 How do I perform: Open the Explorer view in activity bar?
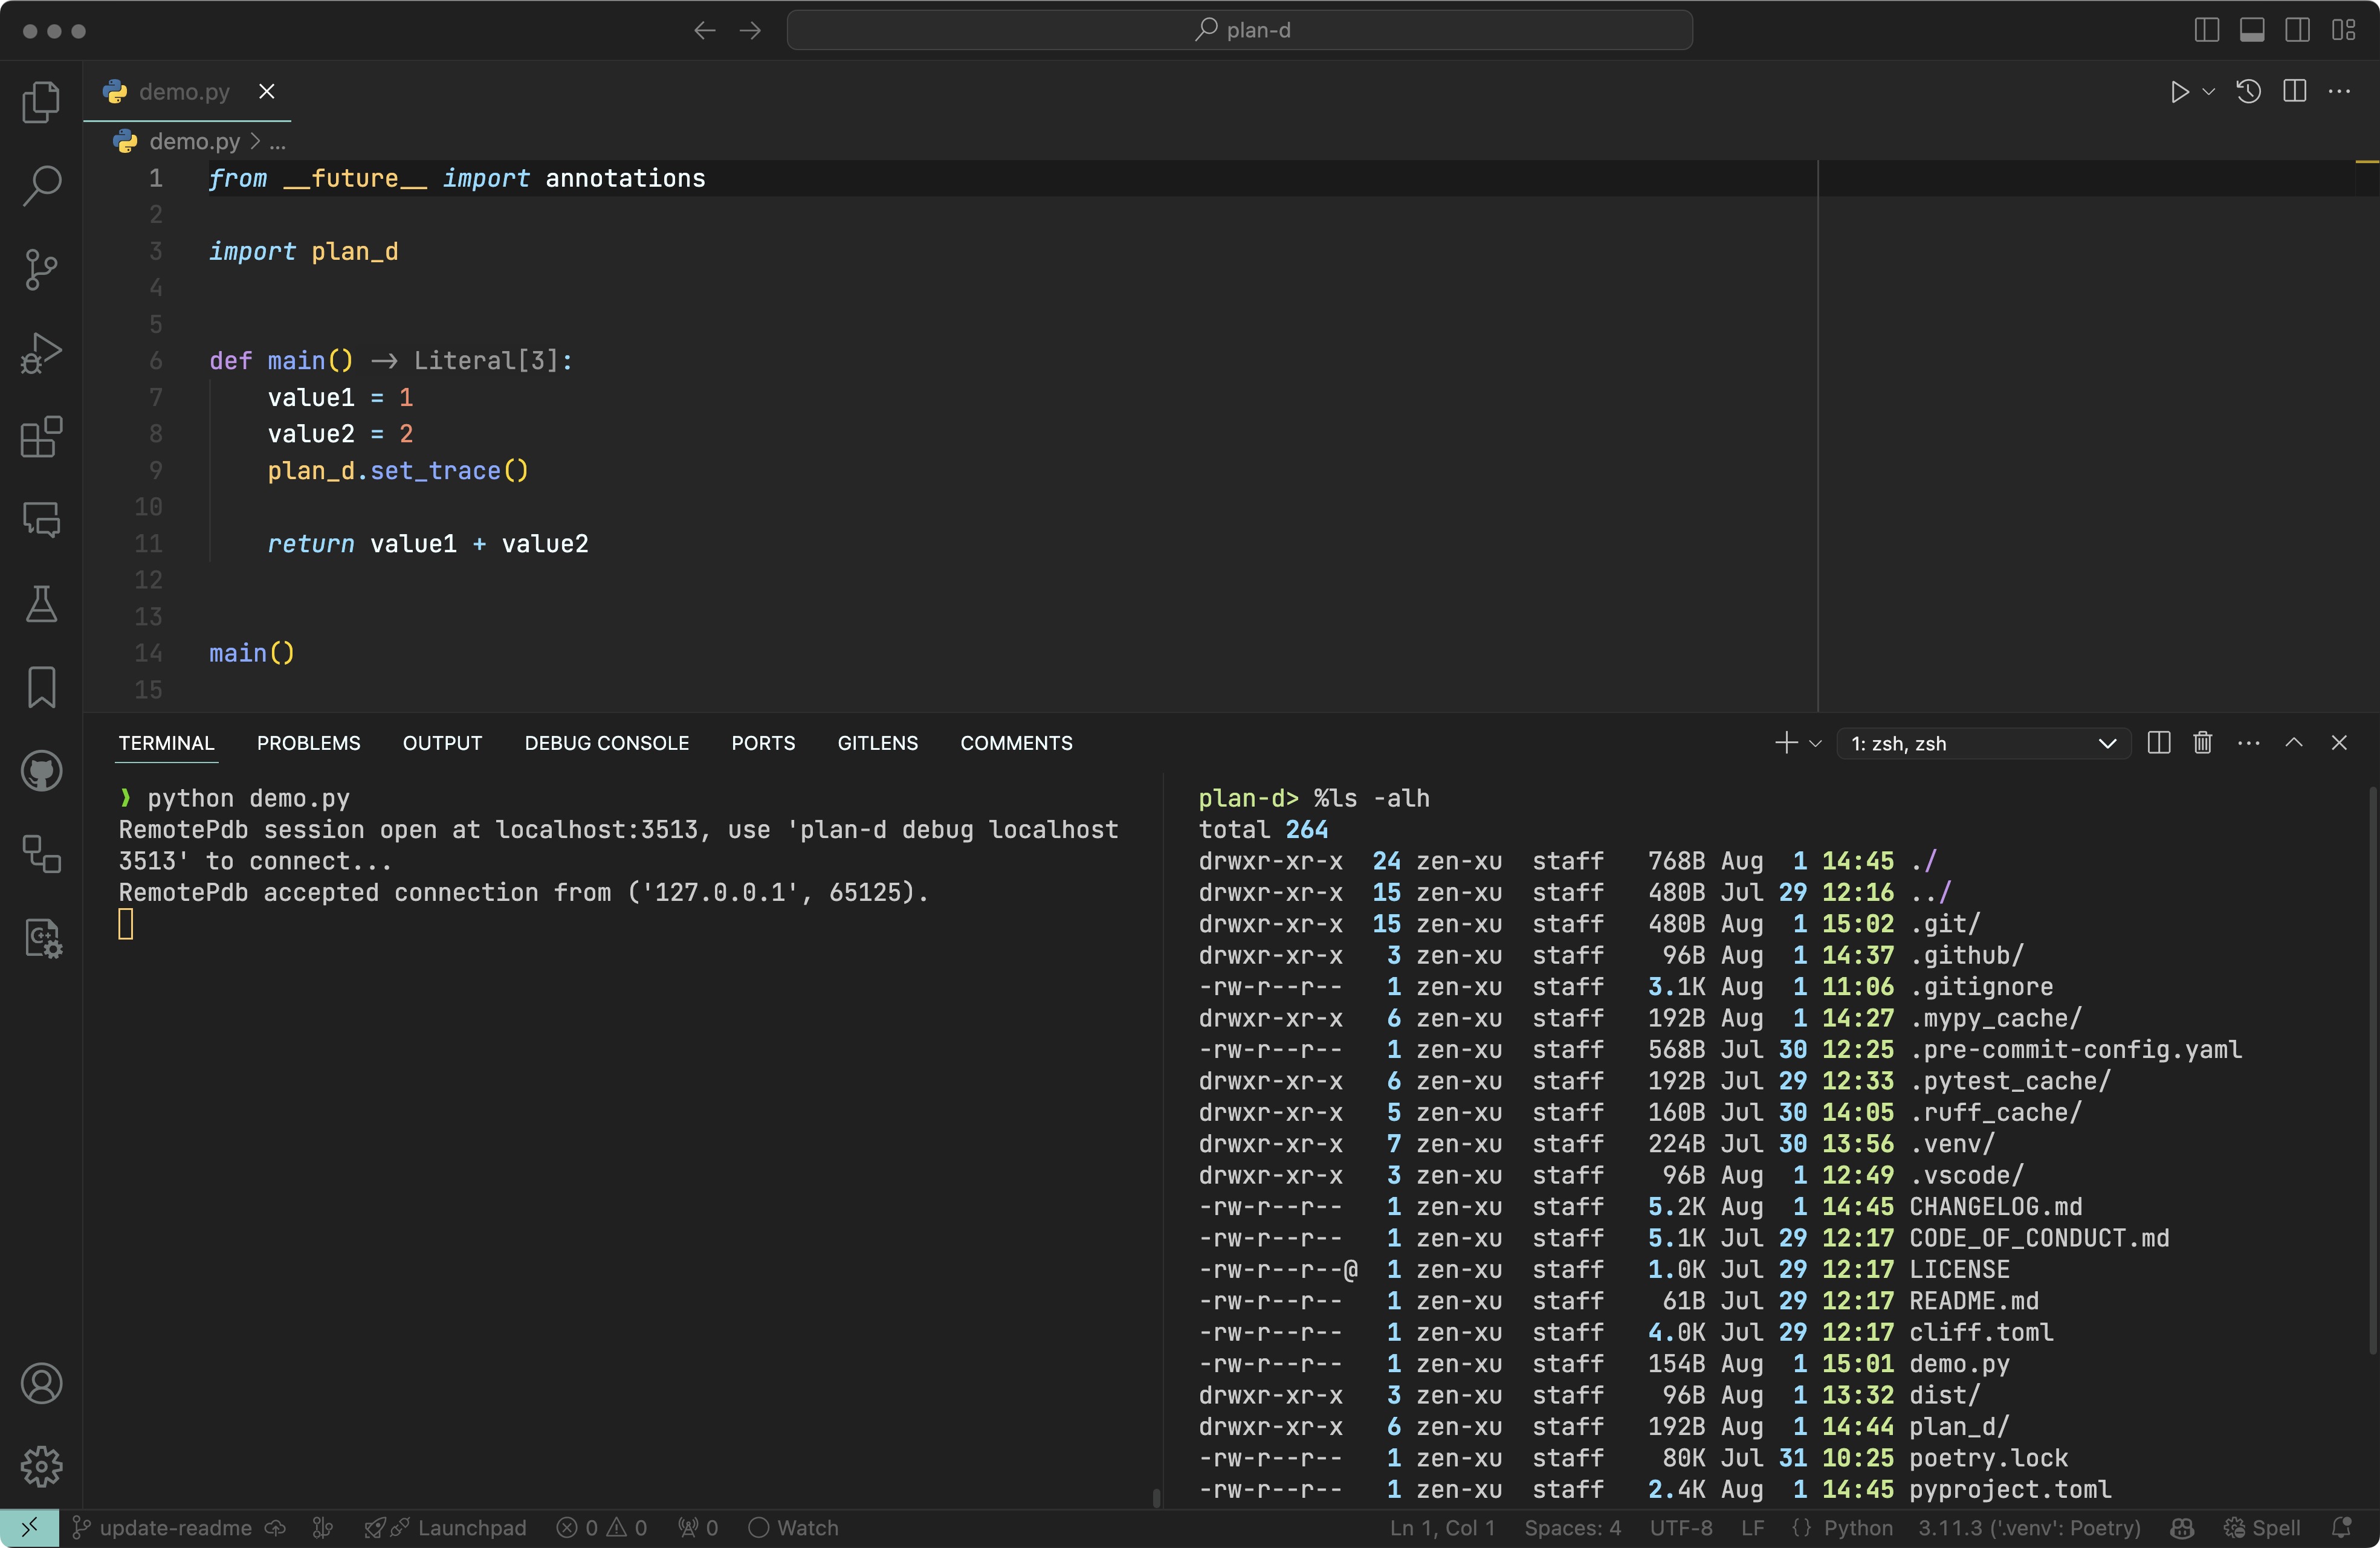(41, 101)
